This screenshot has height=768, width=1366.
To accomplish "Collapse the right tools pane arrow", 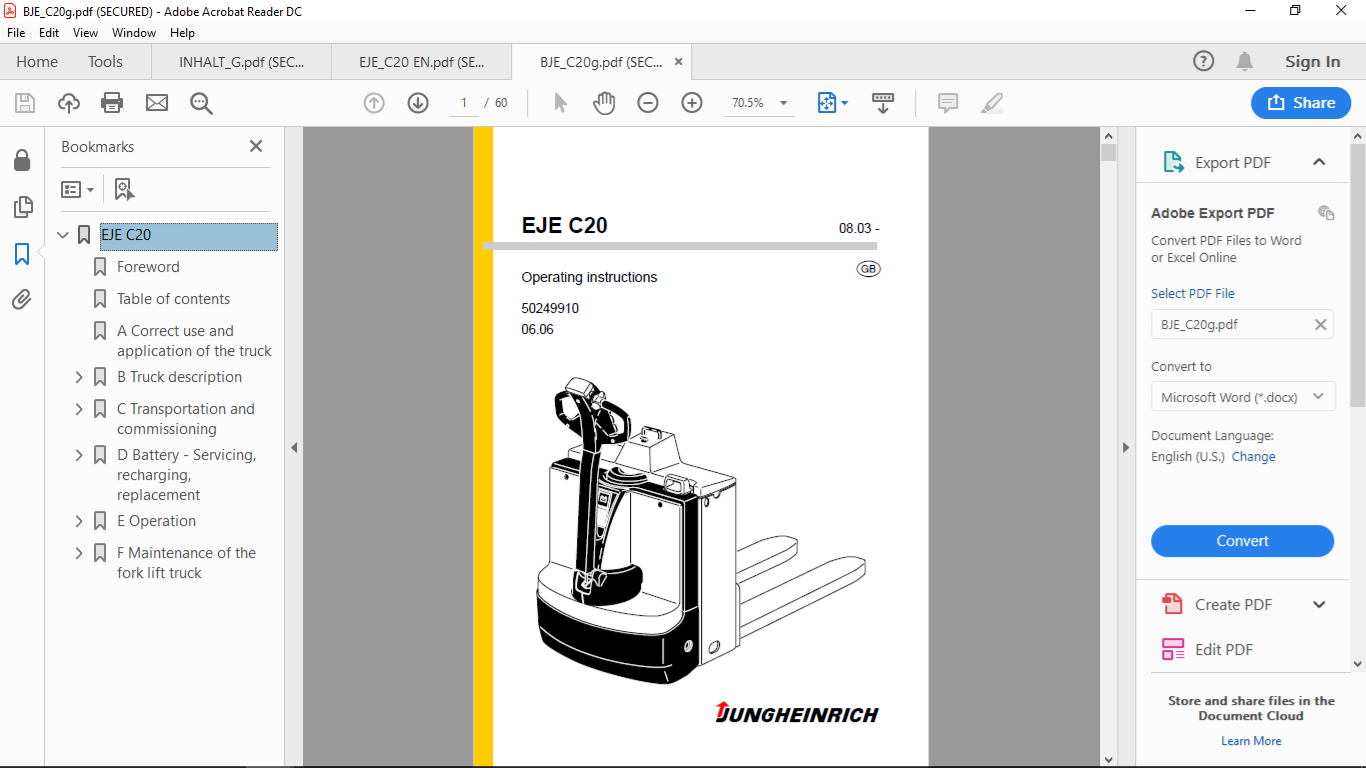I will (1126, 448).
